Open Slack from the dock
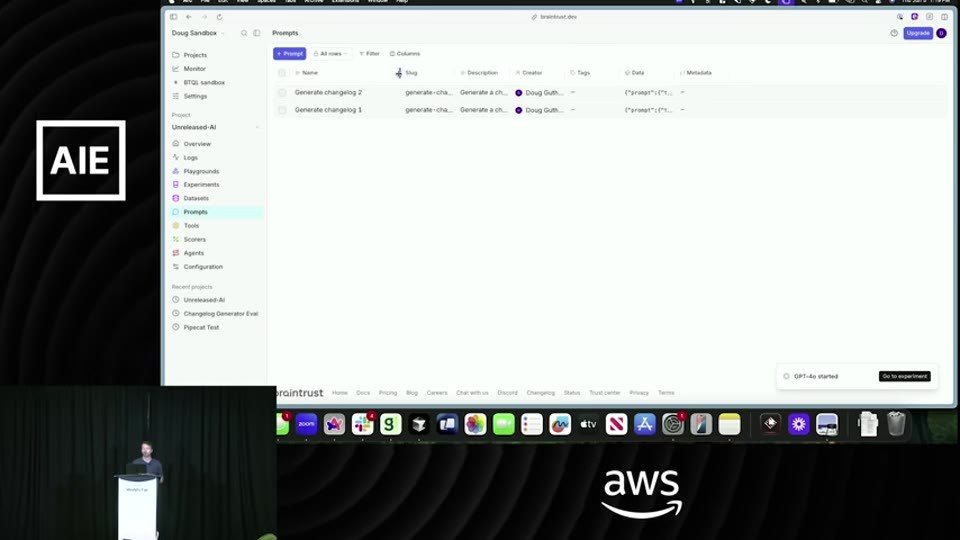 click(x=362, y=424)
